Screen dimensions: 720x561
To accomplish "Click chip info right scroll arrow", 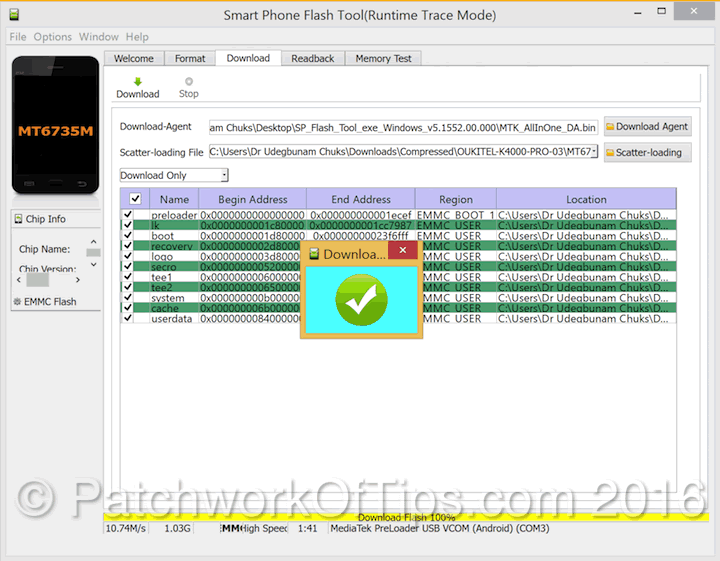I will pyautogui.click(x=78, y=280).
